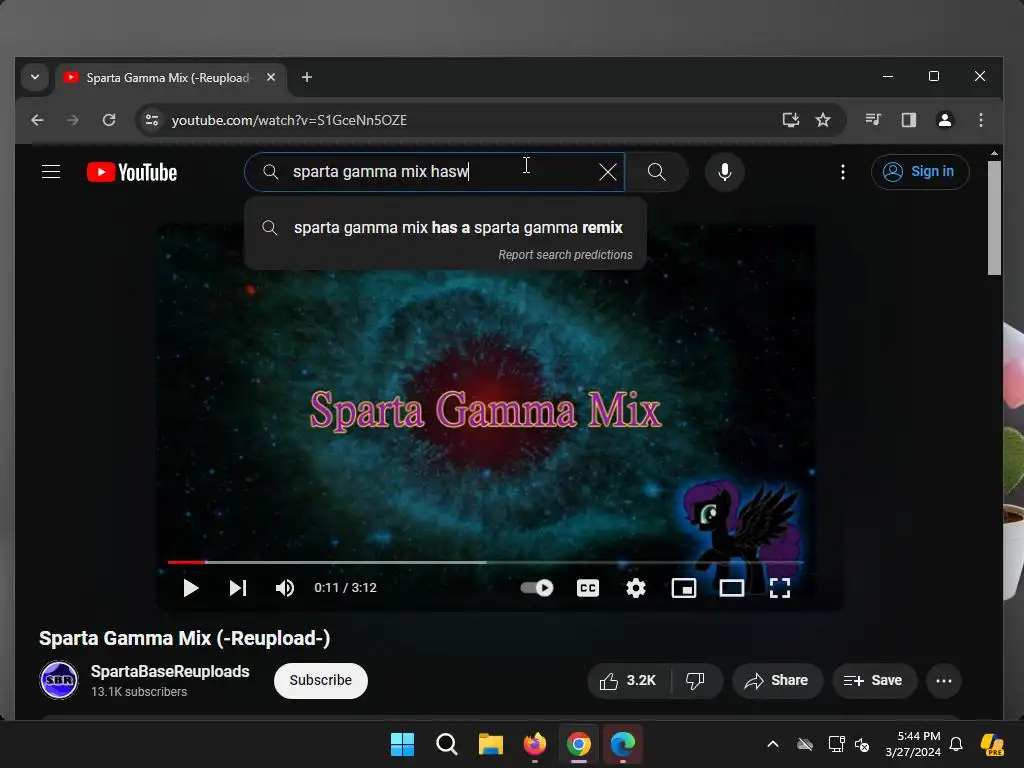Select suggestion 'has a sparta gamma remix'
Viewport: 1024px width, 768px height.
click(x=445, y=227)
